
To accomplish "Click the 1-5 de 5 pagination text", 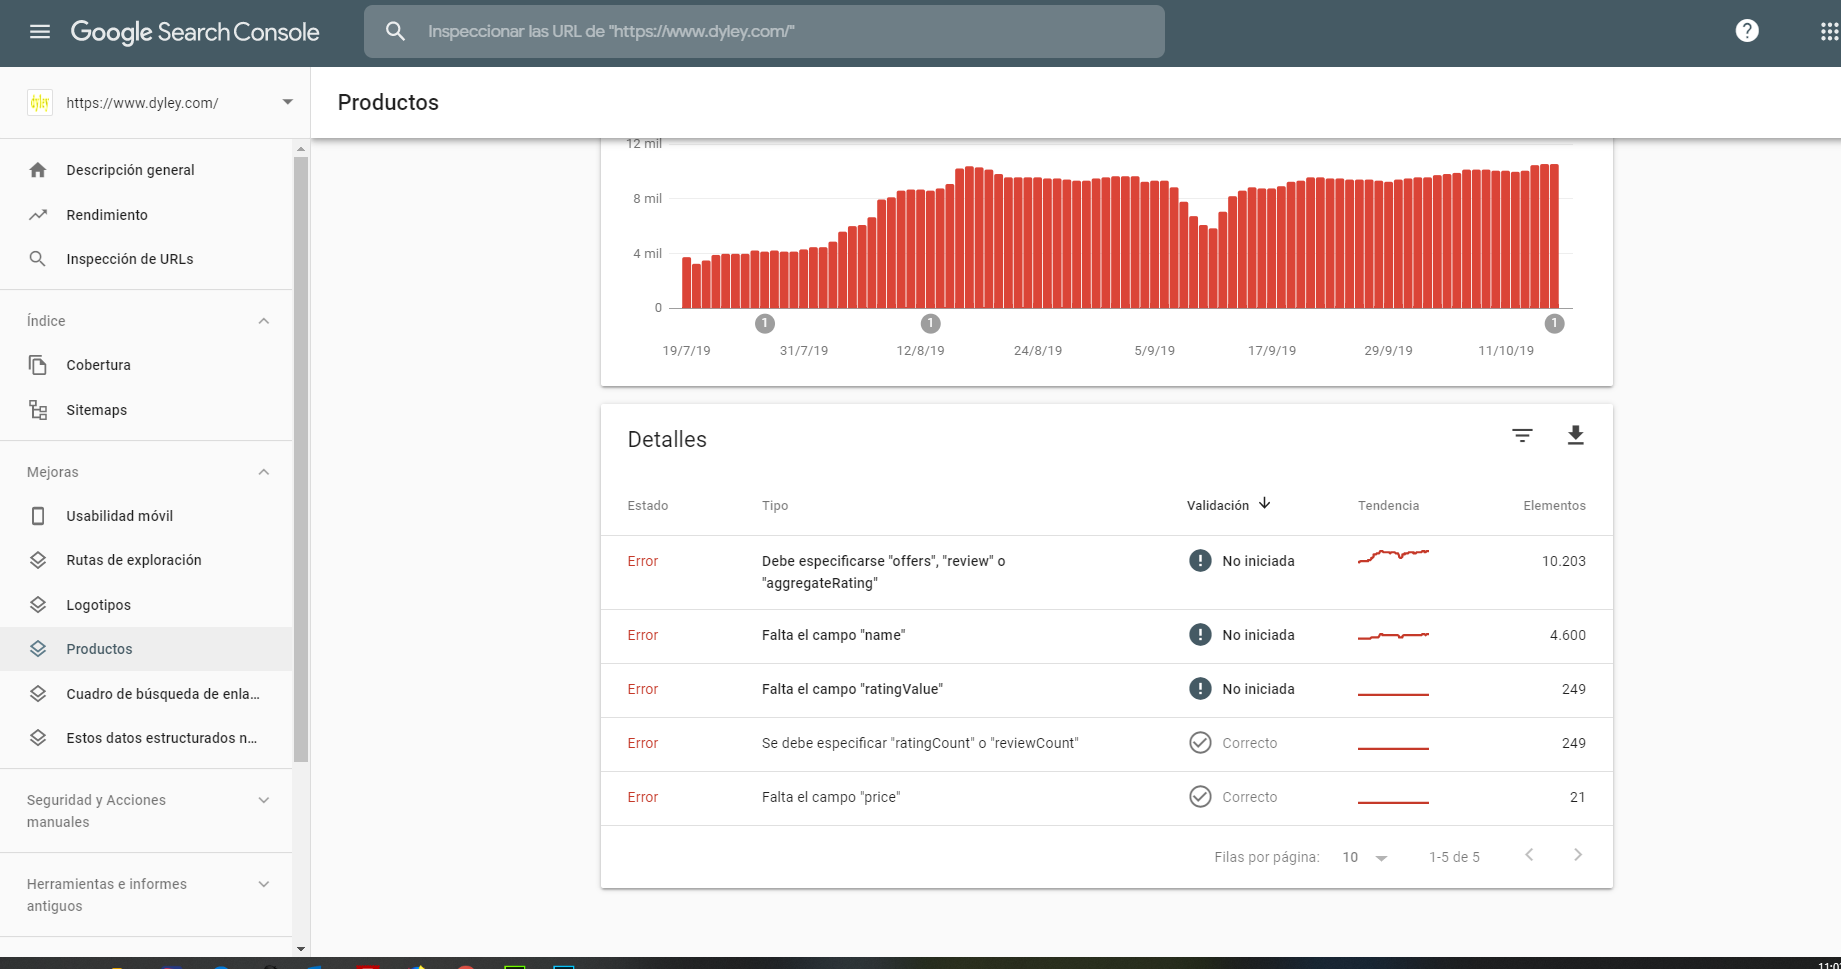I will click(x=1454, y=858).
